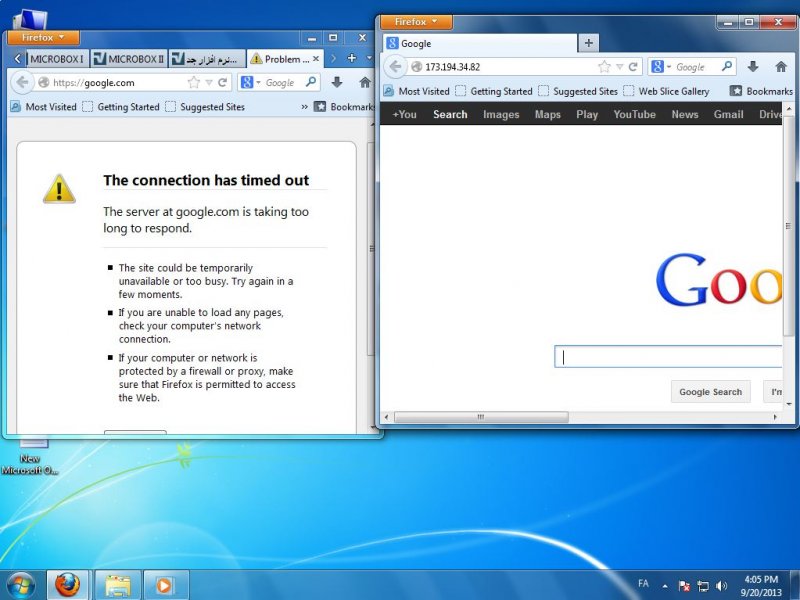
Task: Choose search engine in right Firefox search box
Action: (x=661, y=66)
